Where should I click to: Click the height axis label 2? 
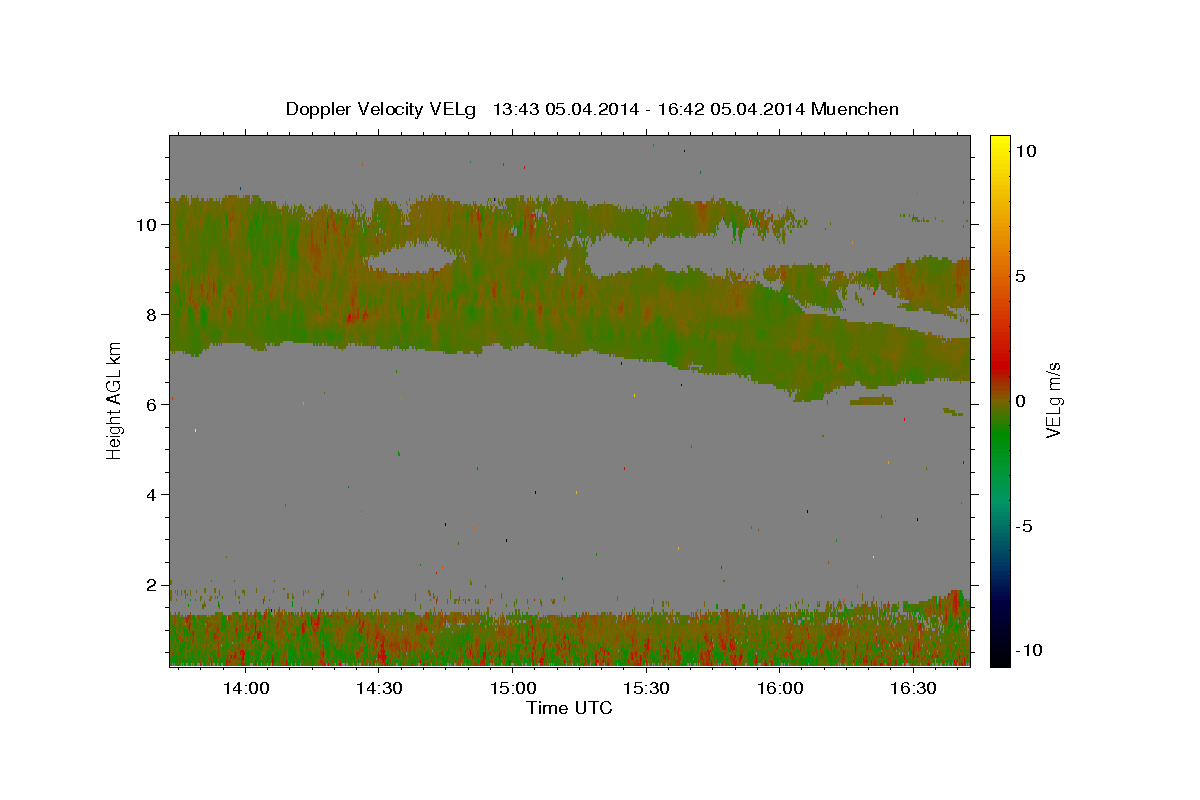tap(152, 584)
